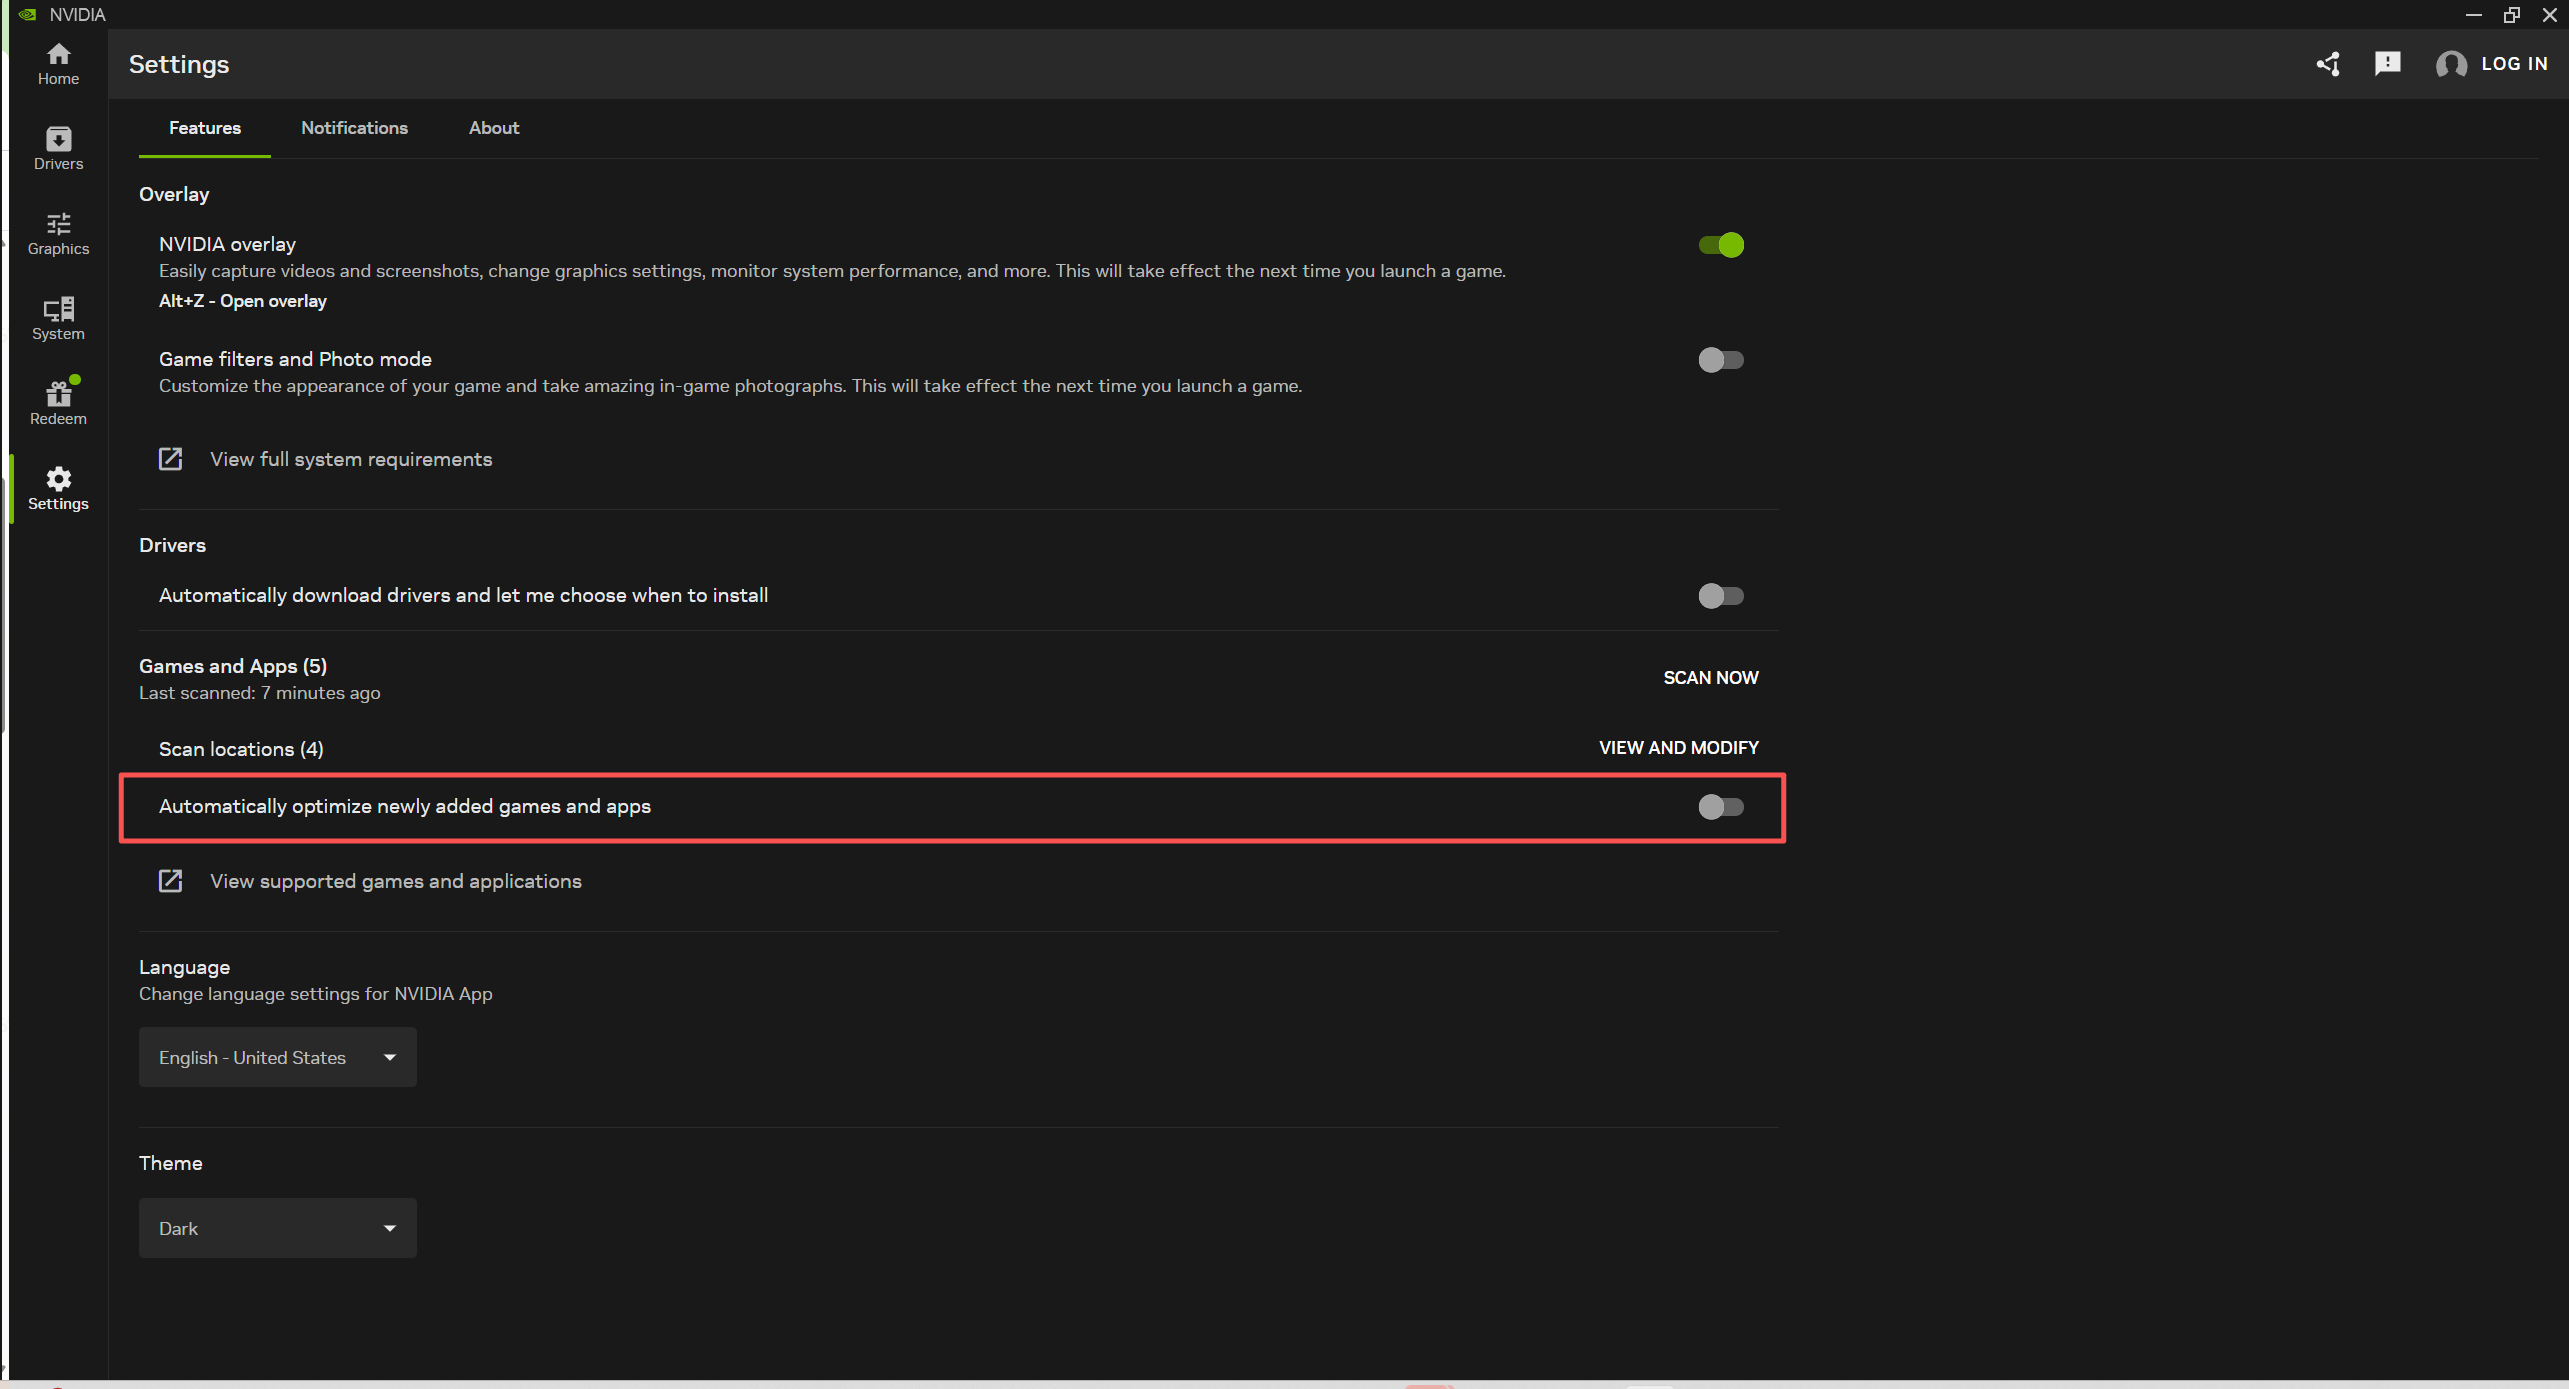Click SCAN NOW button

[x=1710, y=678]
